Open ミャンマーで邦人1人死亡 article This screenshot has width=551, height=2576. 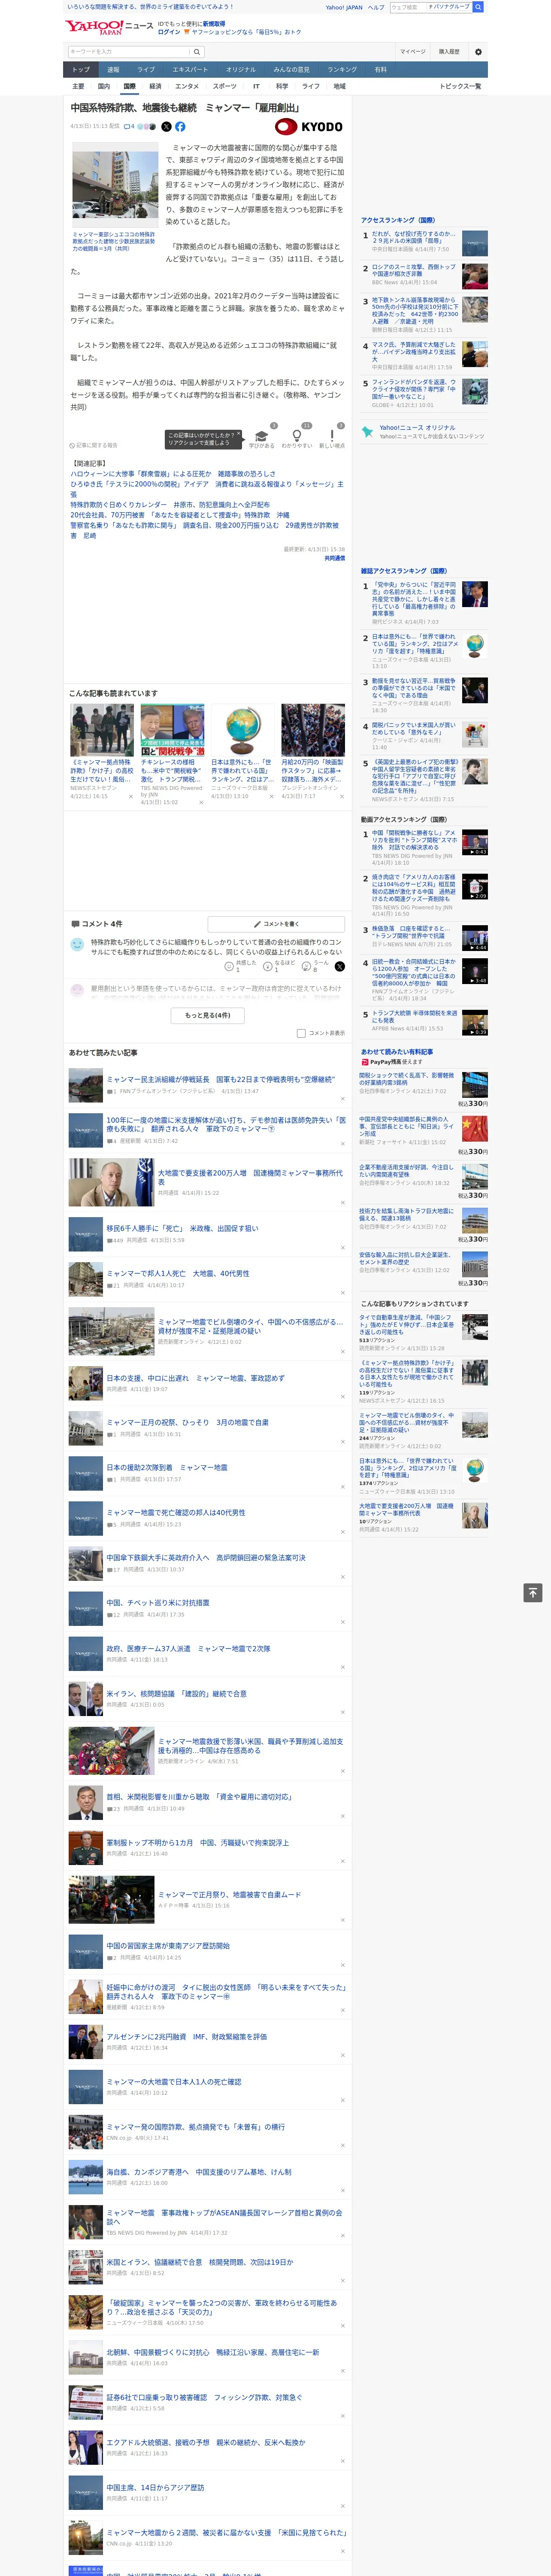coord(178,1274)
